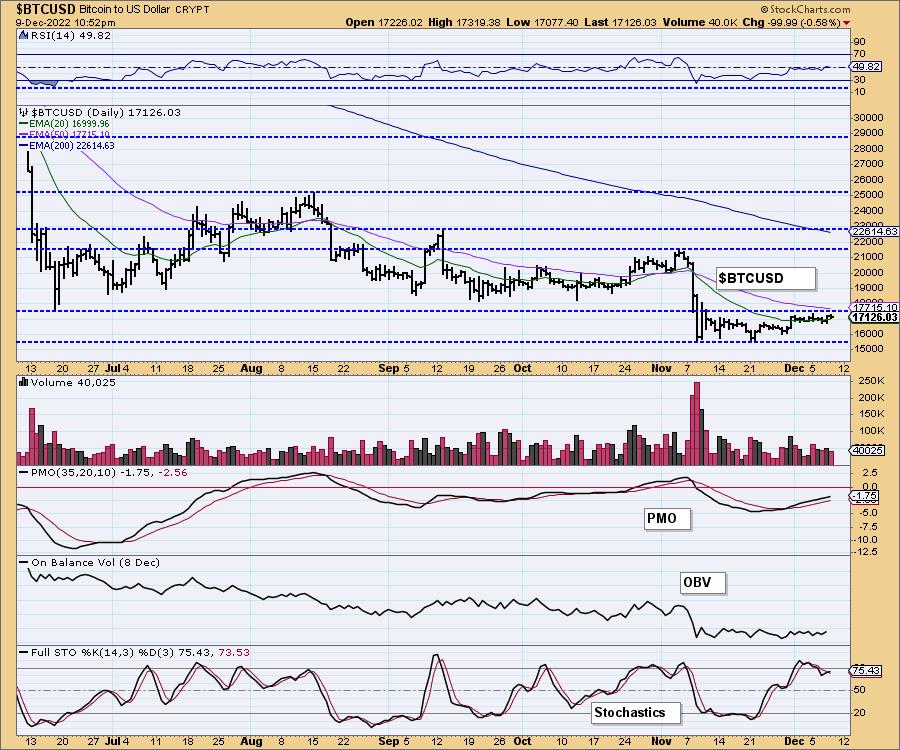Click the -1.75 PMO axis tag
The height and width of the screenshot is (750, 900).
[864, 495]
